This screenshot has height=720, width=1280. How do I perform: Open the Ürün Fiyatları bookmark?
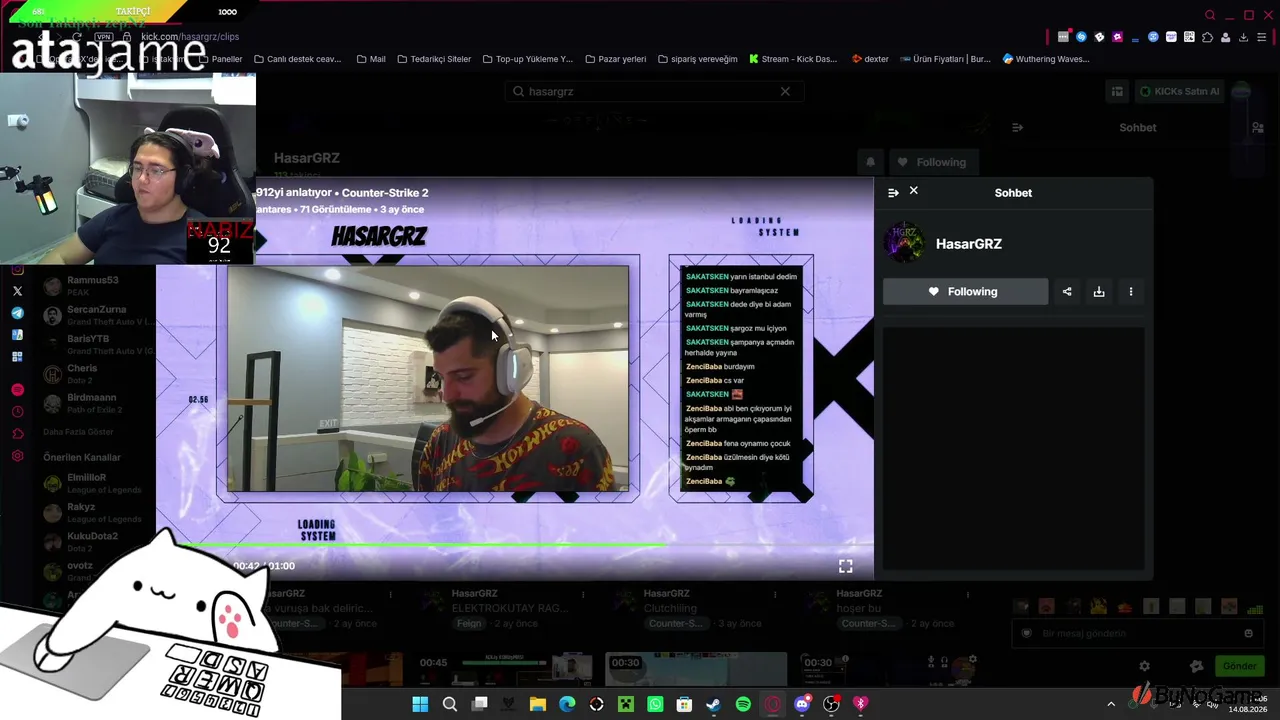[x=945, y=59]
